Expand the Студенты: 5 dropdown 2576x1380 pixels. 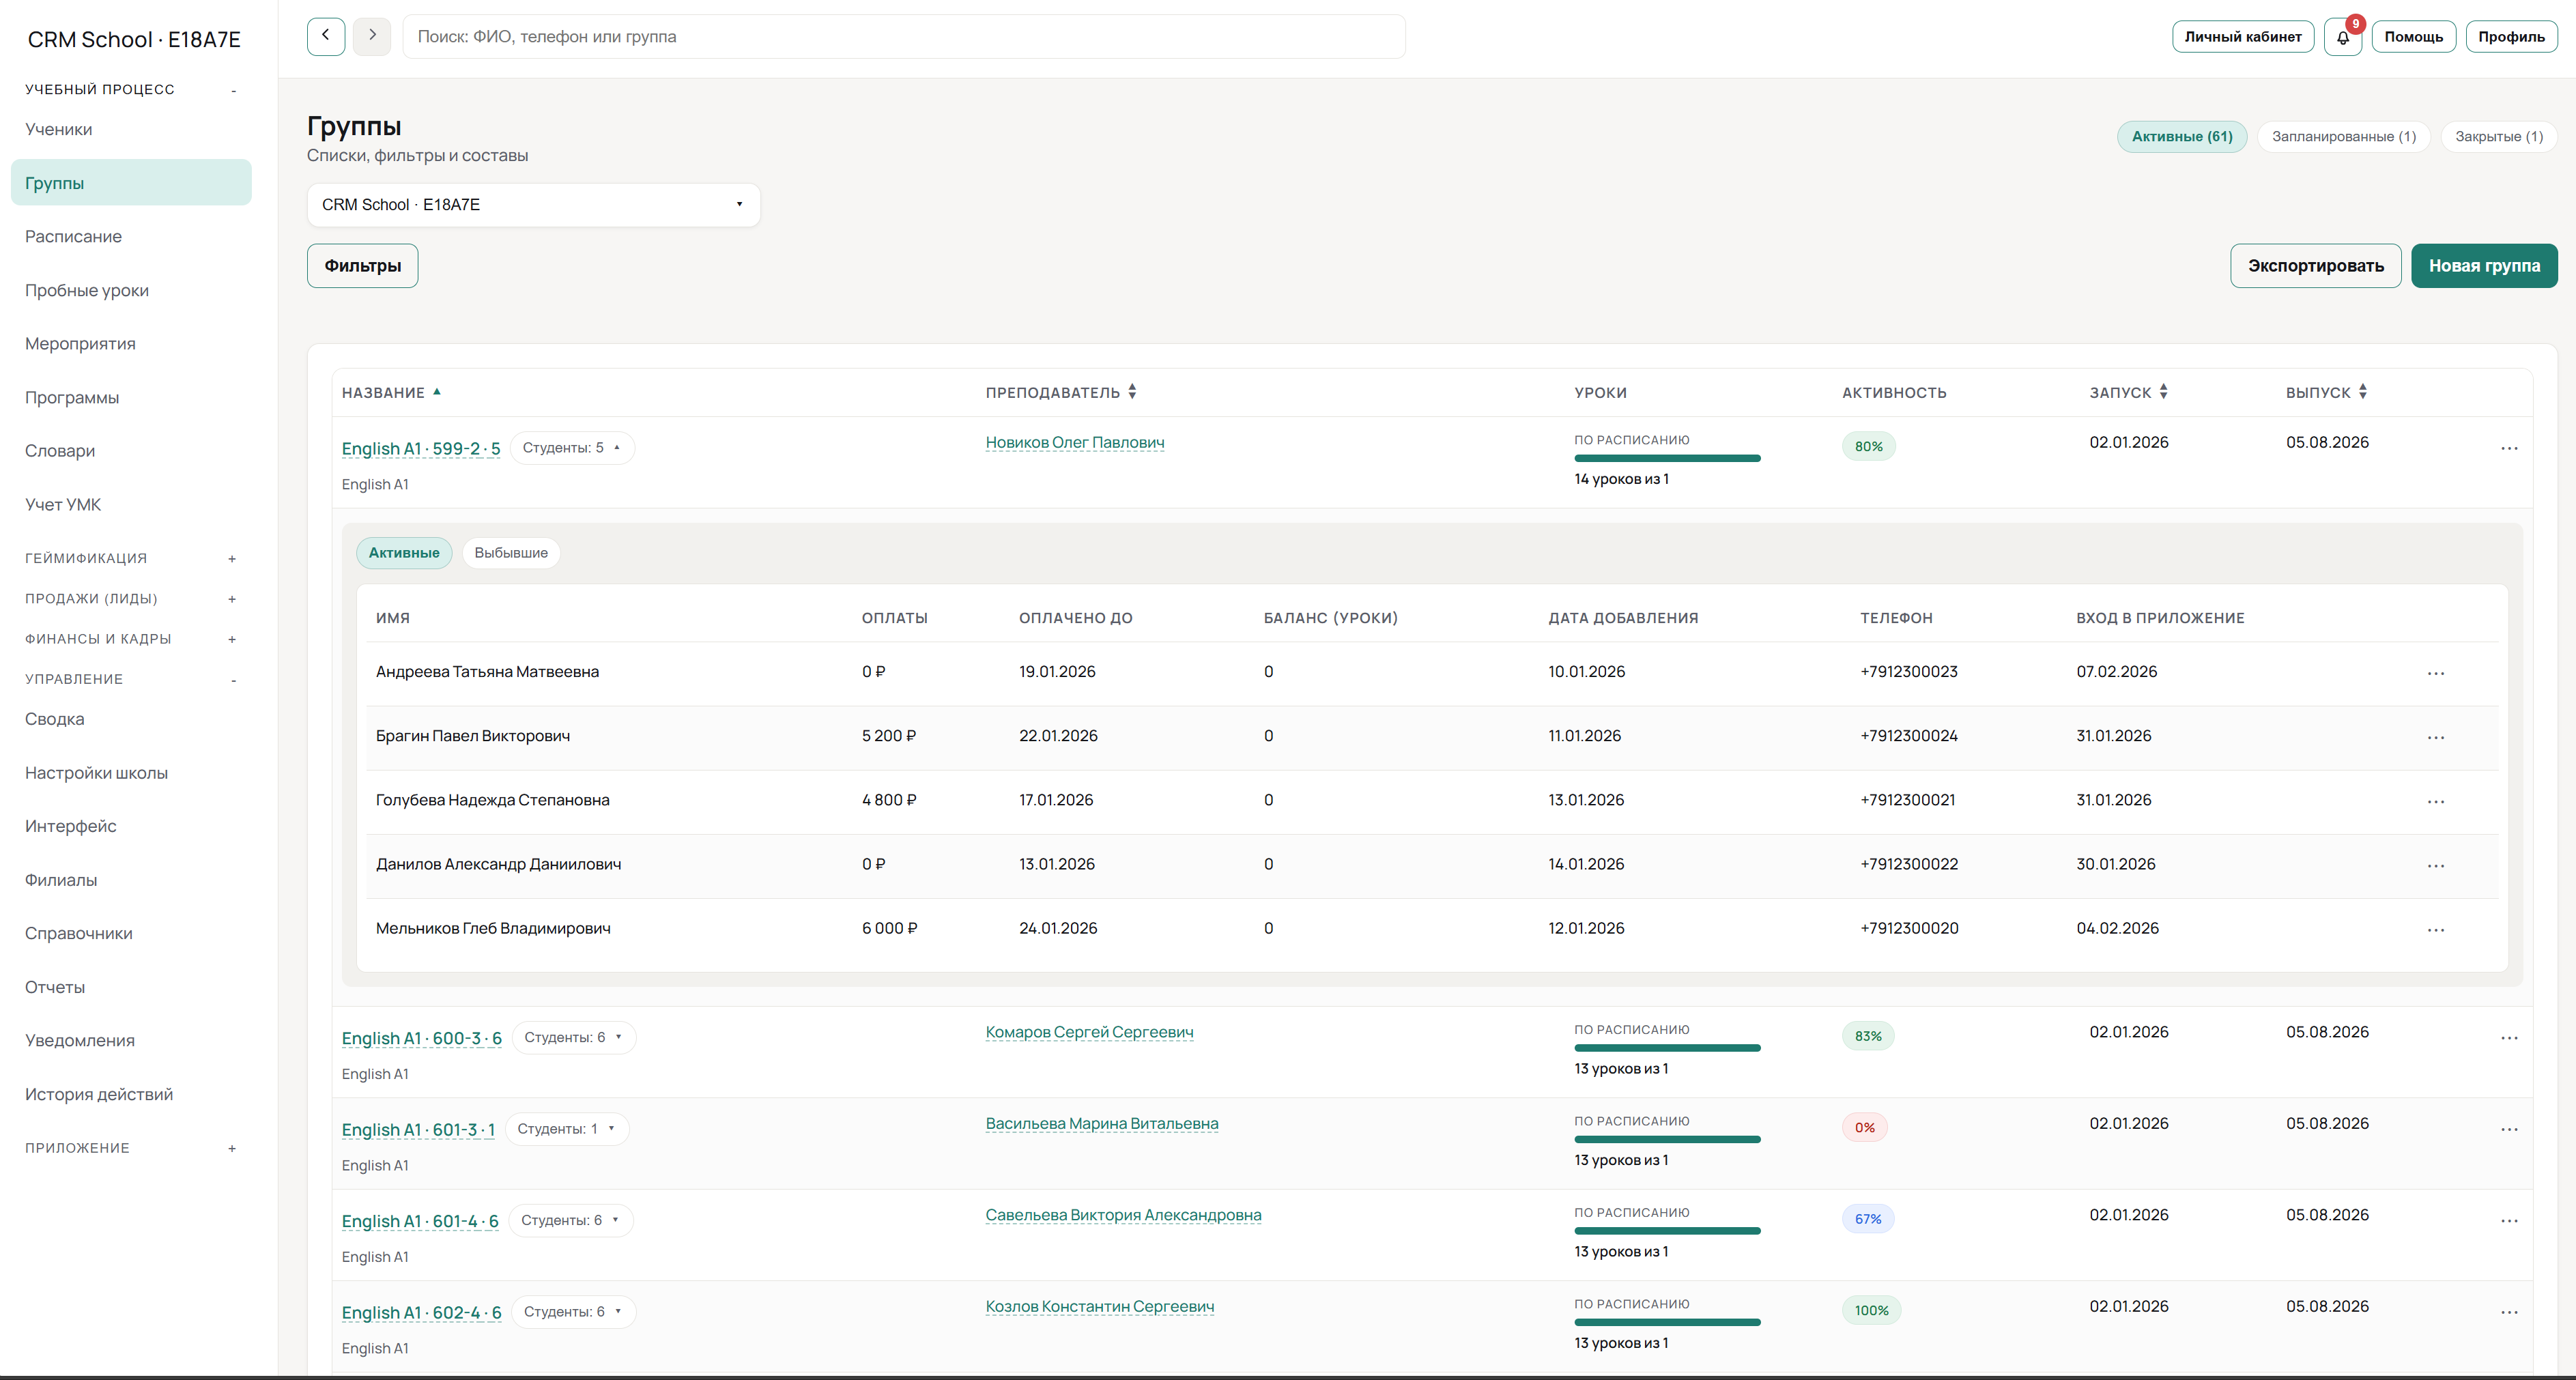[572, 447]
